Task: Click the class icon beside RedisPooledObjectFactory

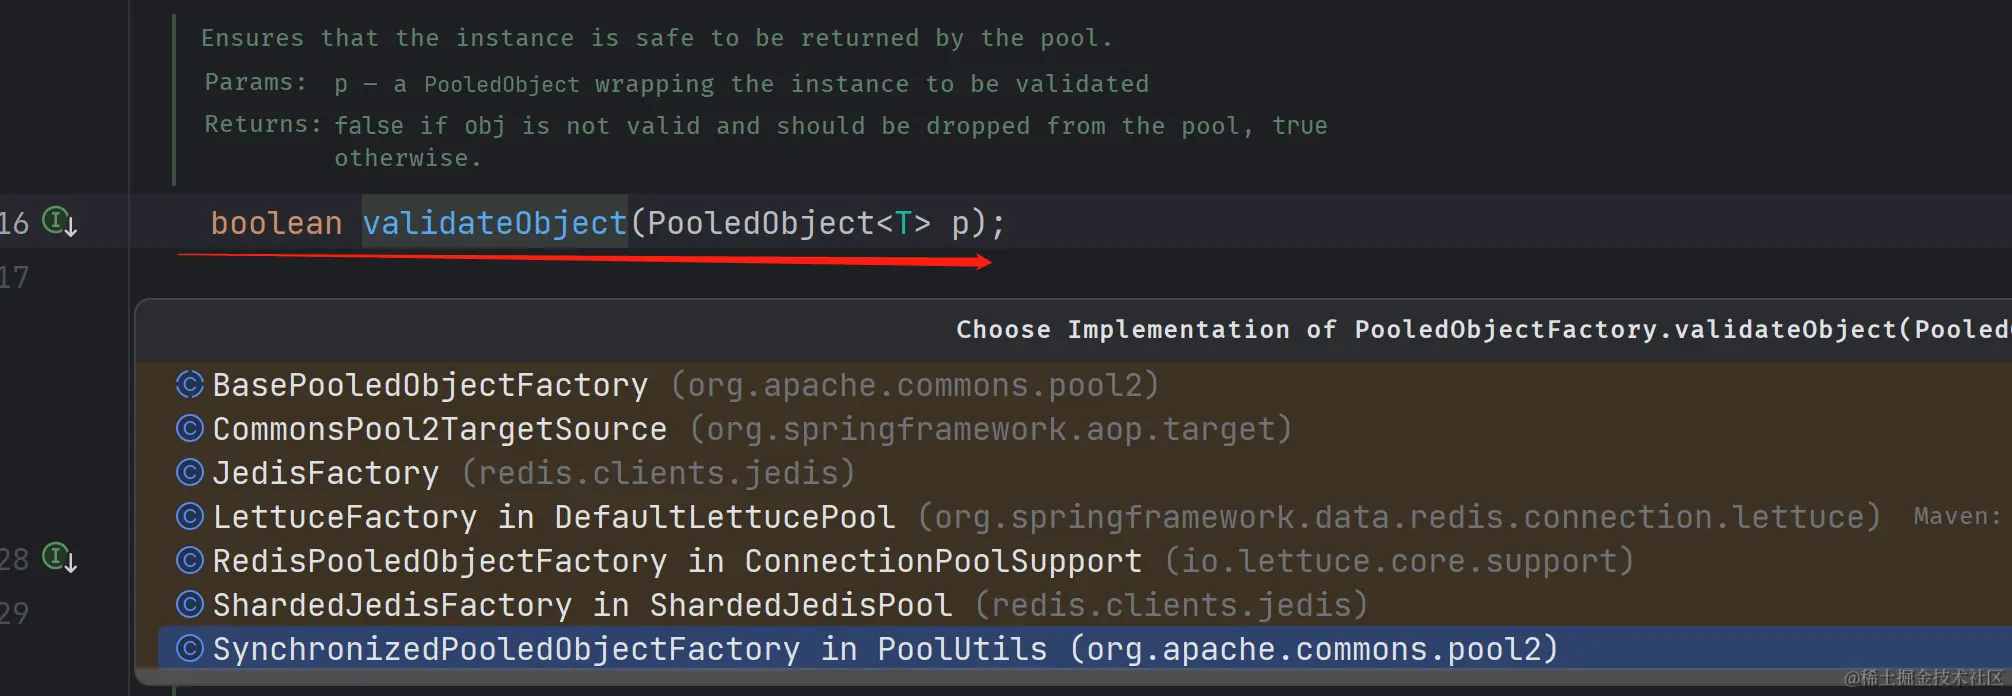Action: 189,561
